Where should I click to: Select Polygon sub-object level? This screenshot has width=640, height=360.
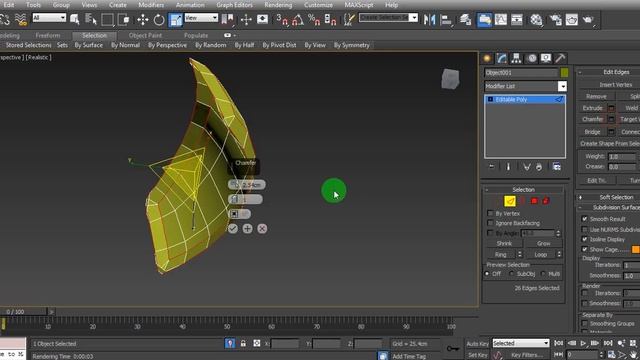(x=534, y=201)
